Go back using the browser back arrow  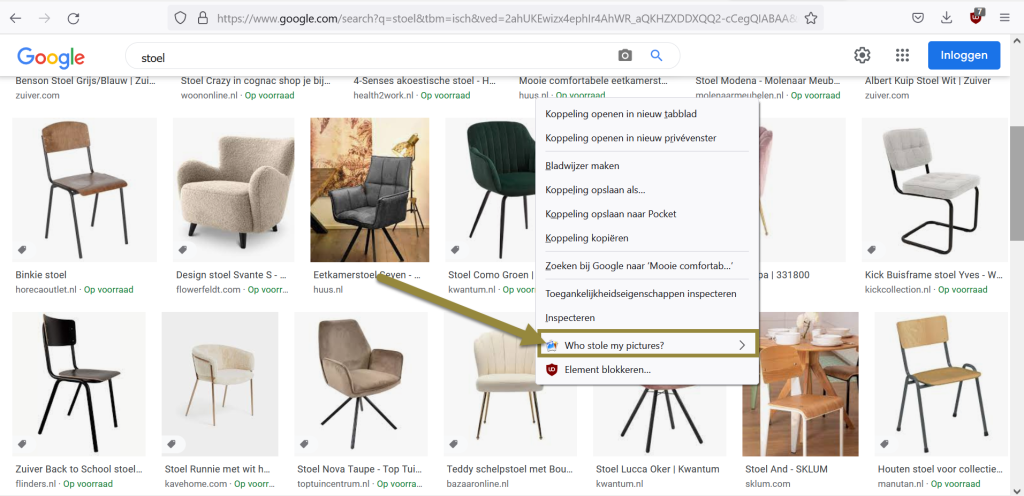coord(16,18)
